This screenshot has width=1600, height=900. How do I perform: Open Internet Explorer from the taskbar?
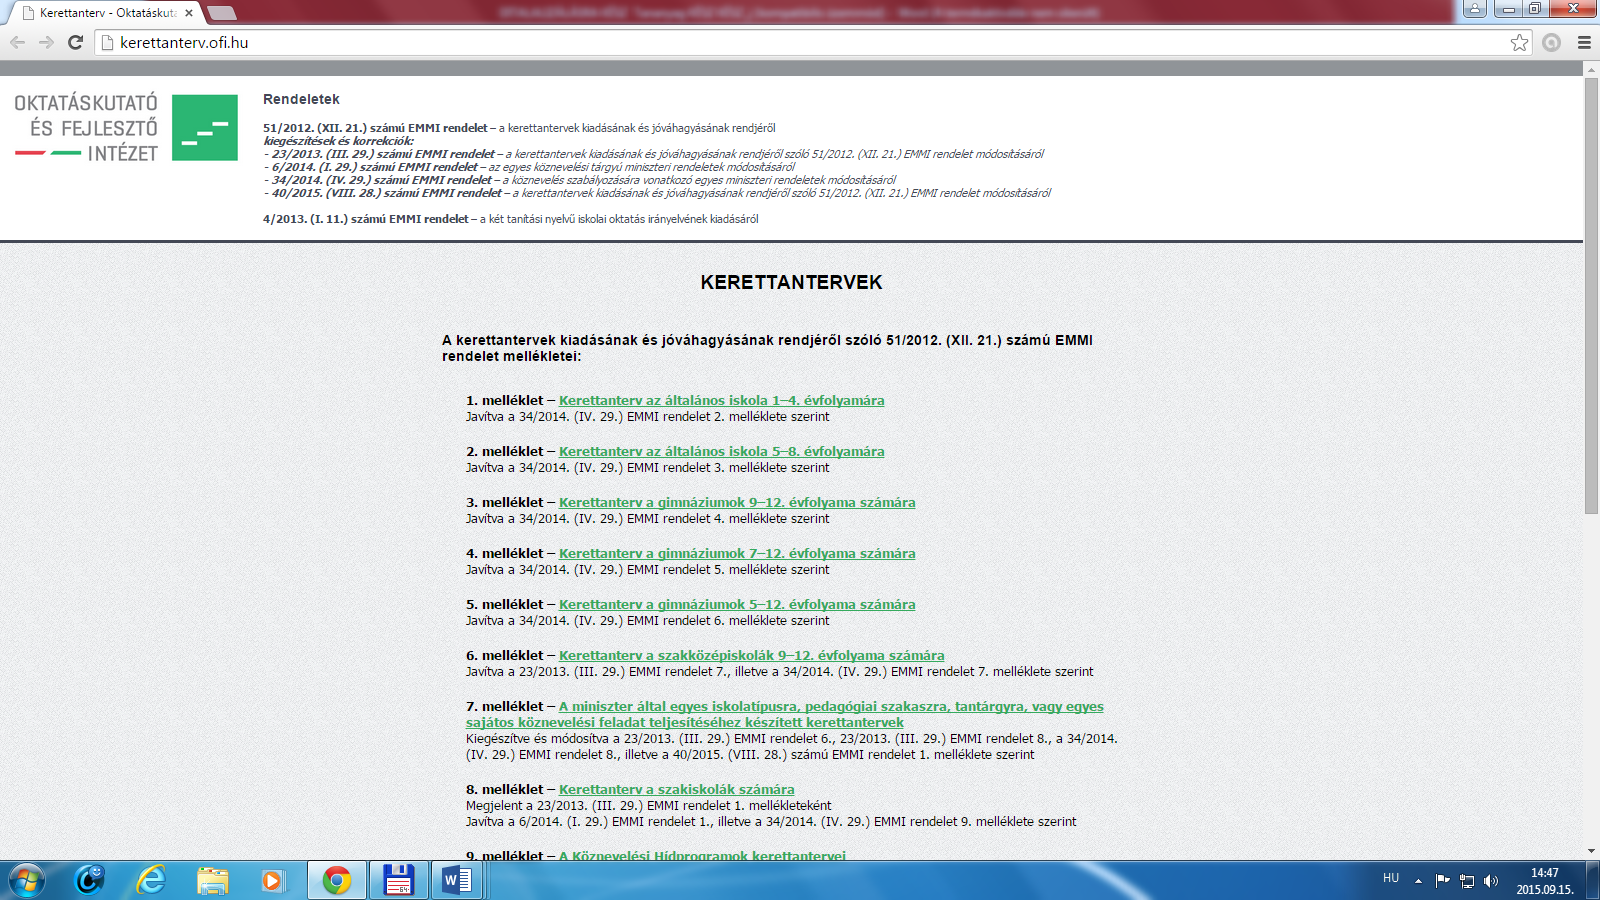click(x=151, y=880)
